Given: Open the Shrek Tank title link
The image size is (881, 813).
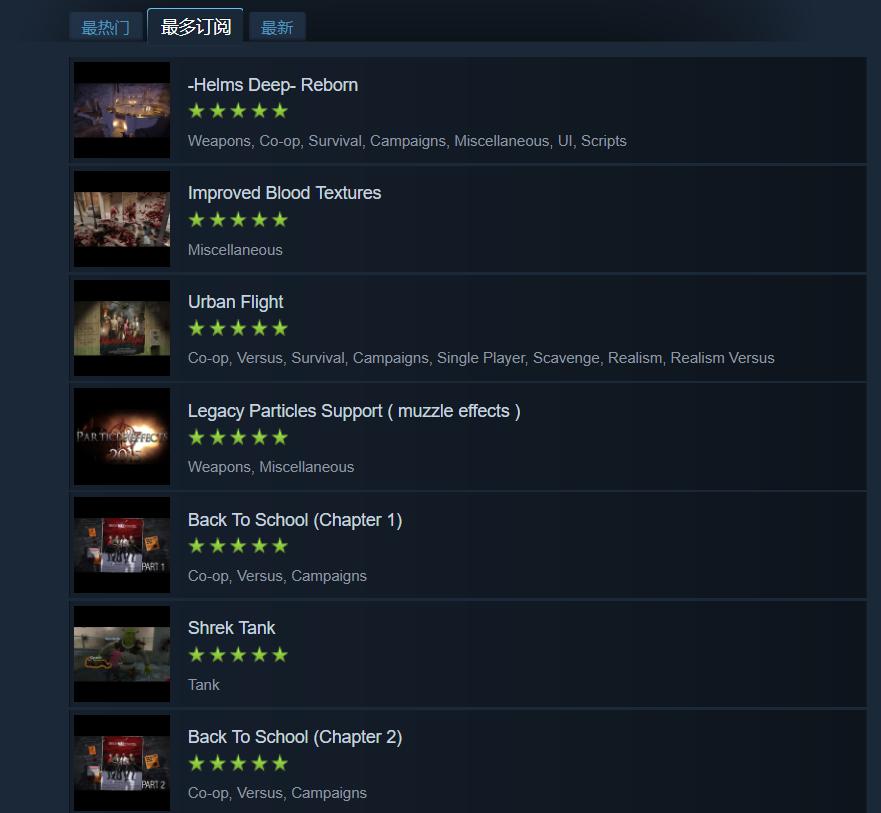Looking at the screenshot, I should click(231, 628).
